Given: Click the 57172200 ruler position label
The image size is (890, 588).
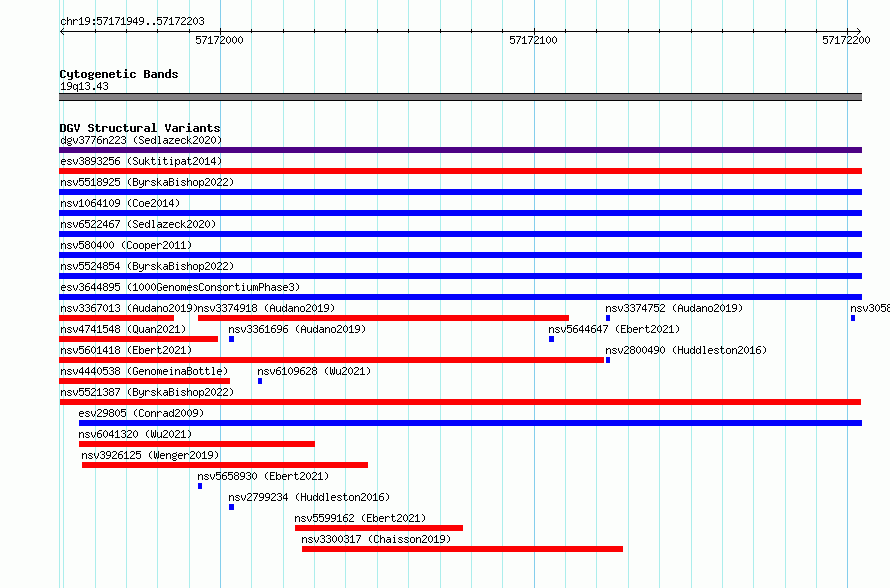Looking at the screenshot, I should [x=846, y=40].
